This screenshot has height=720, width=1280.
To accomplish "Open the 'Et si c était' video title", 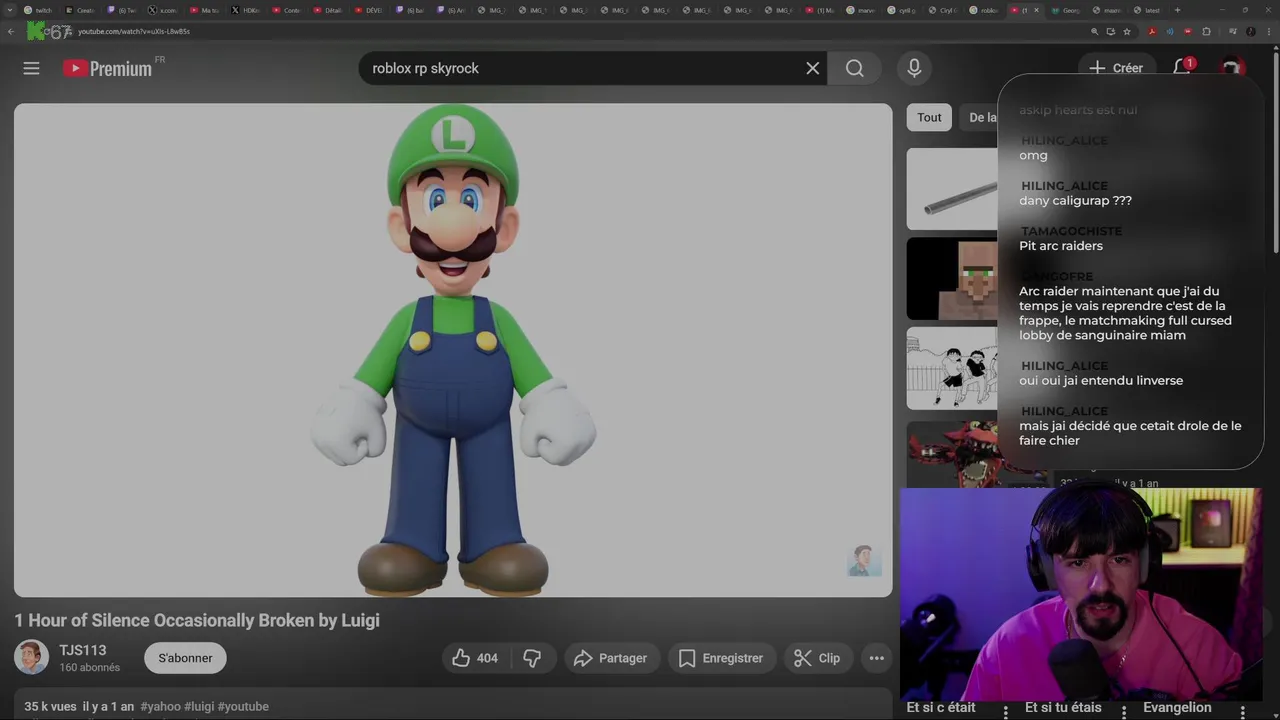I will 941,707.
